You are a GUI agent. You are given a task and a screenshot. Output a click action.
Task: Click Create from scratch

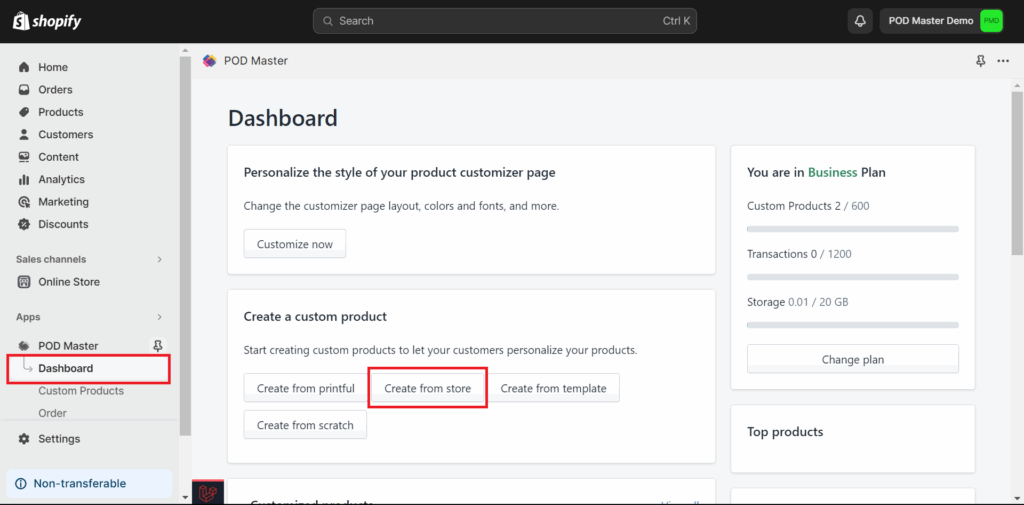point(305,425)
